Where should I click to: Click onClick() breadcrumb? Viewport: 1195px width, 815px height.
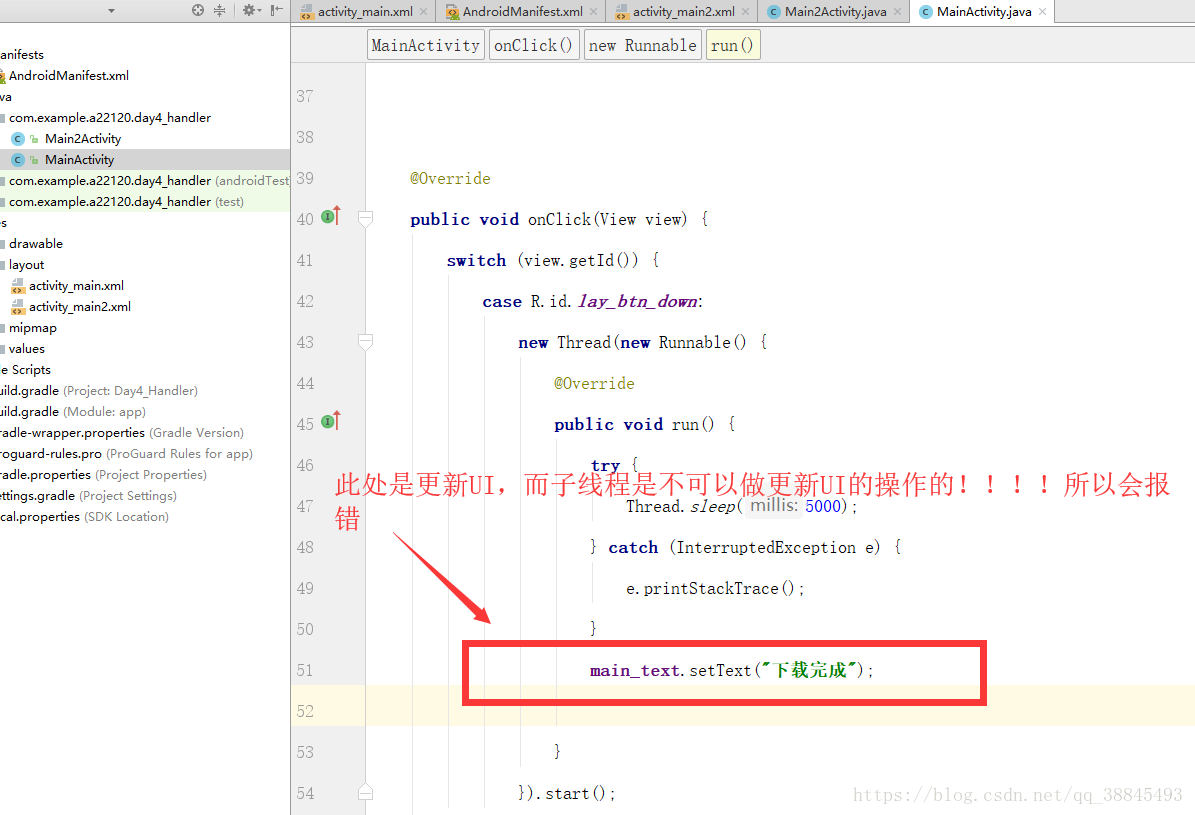(x=533, y=45)
